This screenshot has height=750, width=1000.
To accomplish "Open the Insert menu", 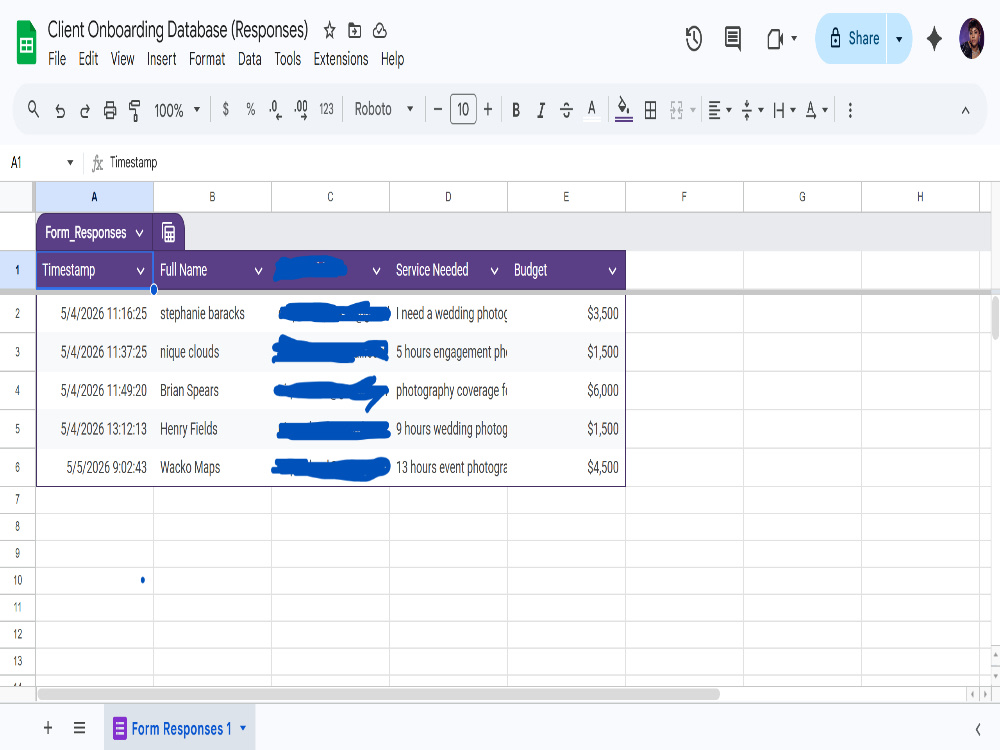I will 161,59.
